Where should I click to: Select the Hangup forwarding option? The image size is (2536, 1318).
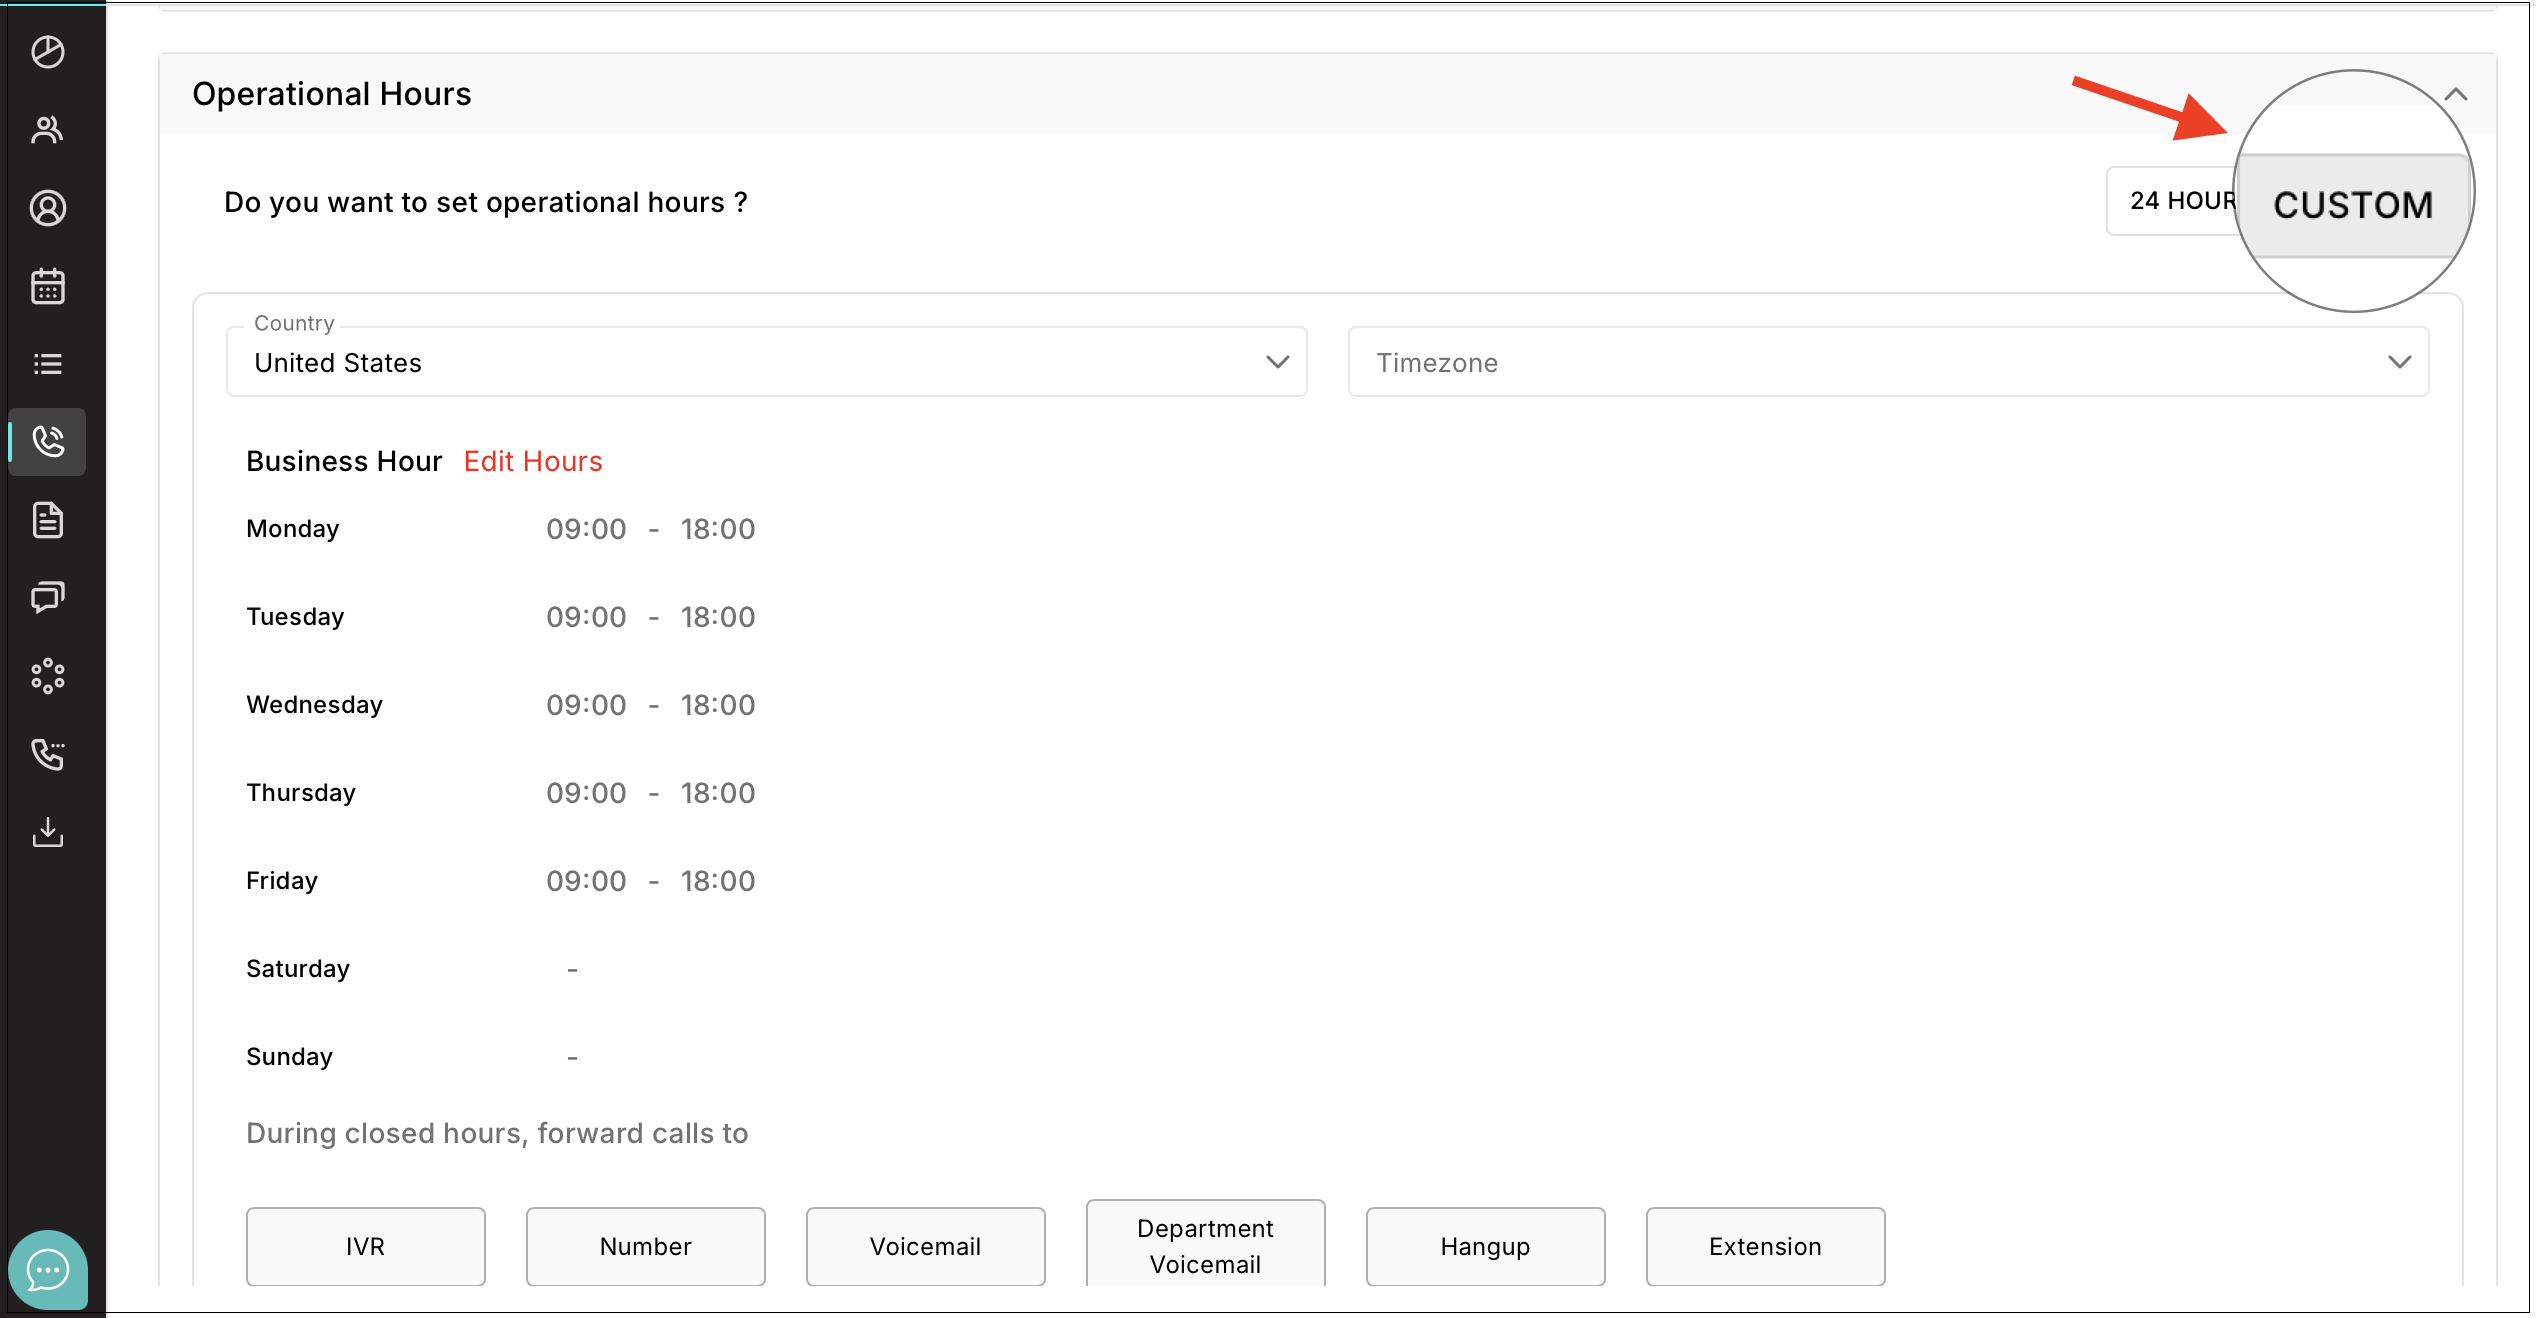1485,1246
